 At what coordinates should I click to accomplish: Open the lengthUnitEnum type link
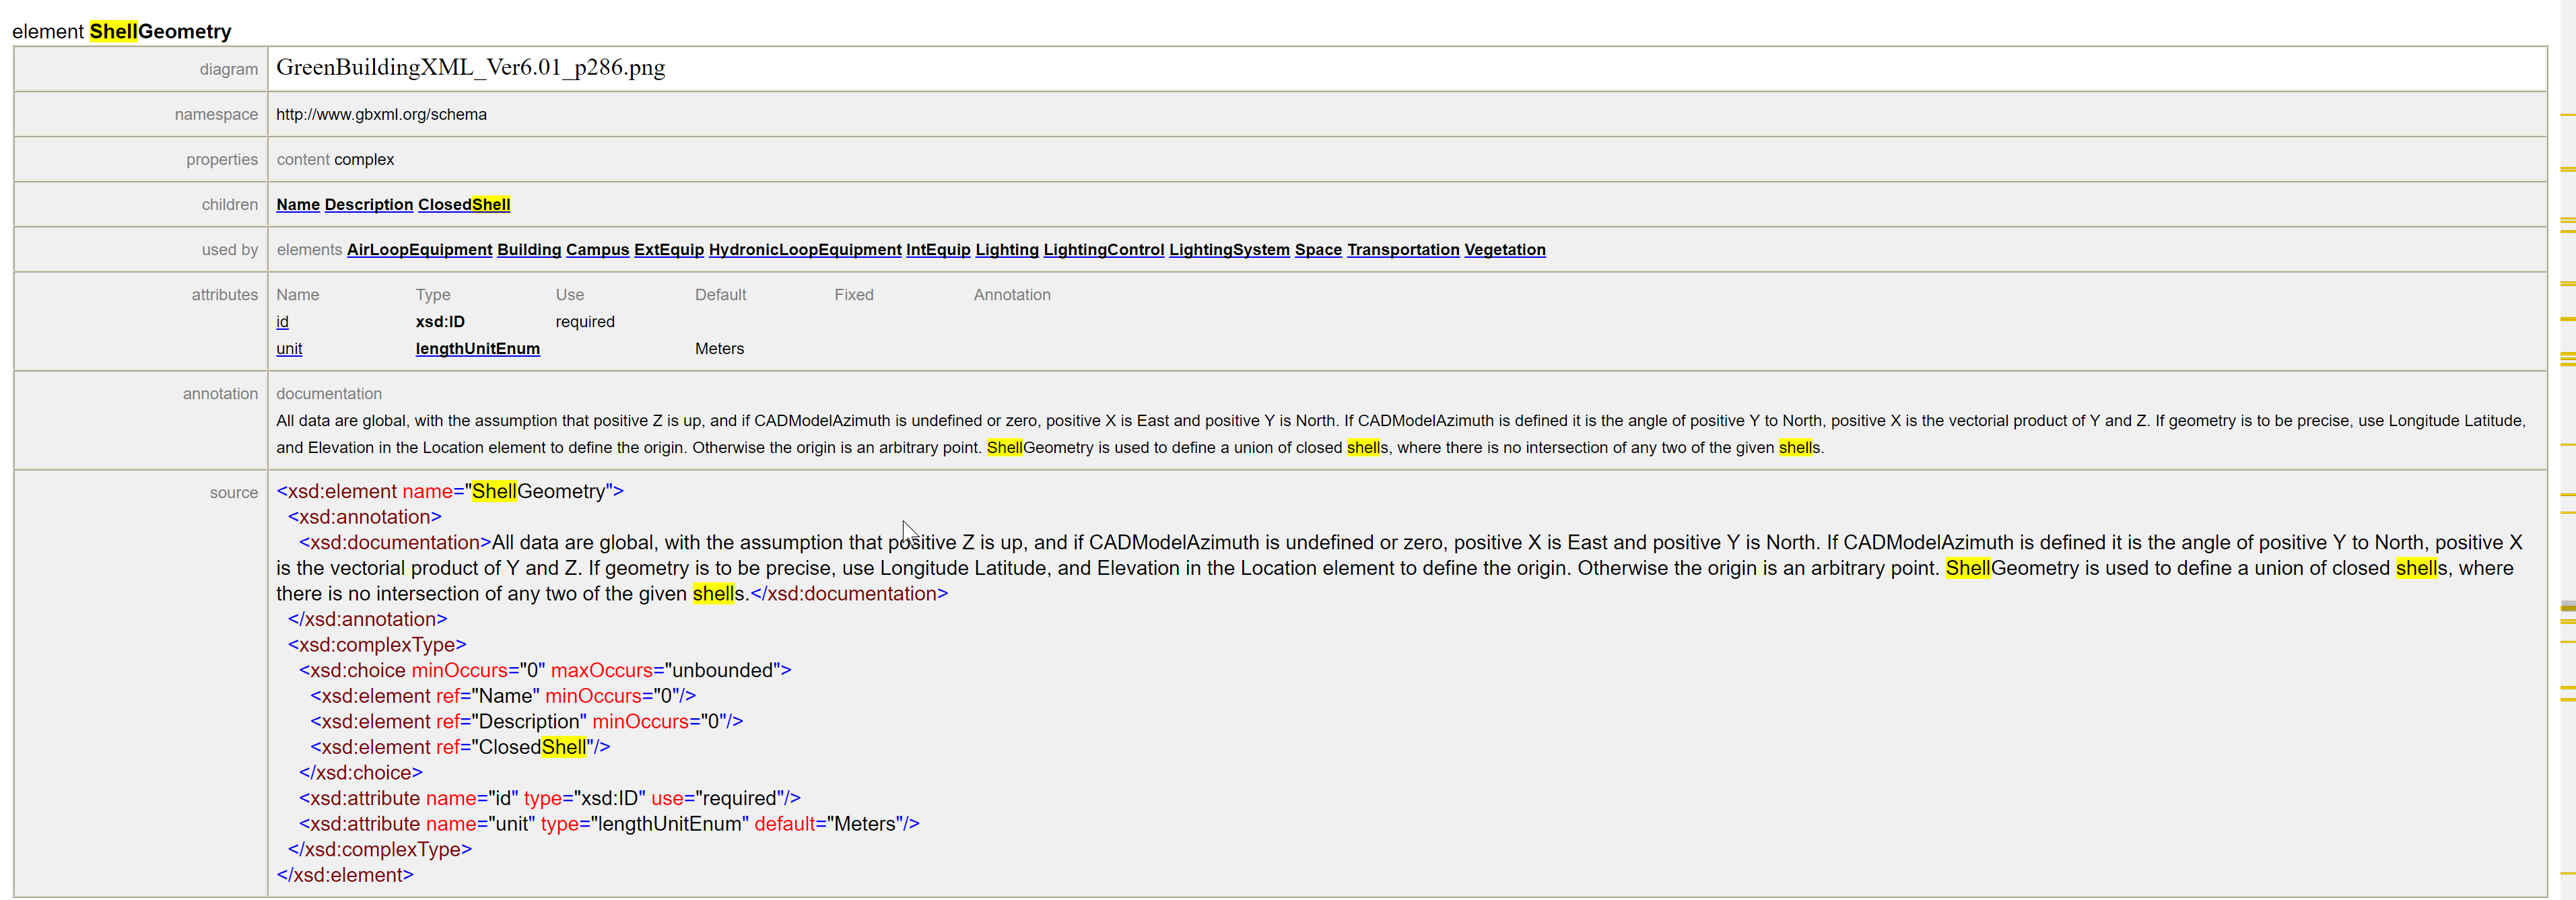point(477,348)
